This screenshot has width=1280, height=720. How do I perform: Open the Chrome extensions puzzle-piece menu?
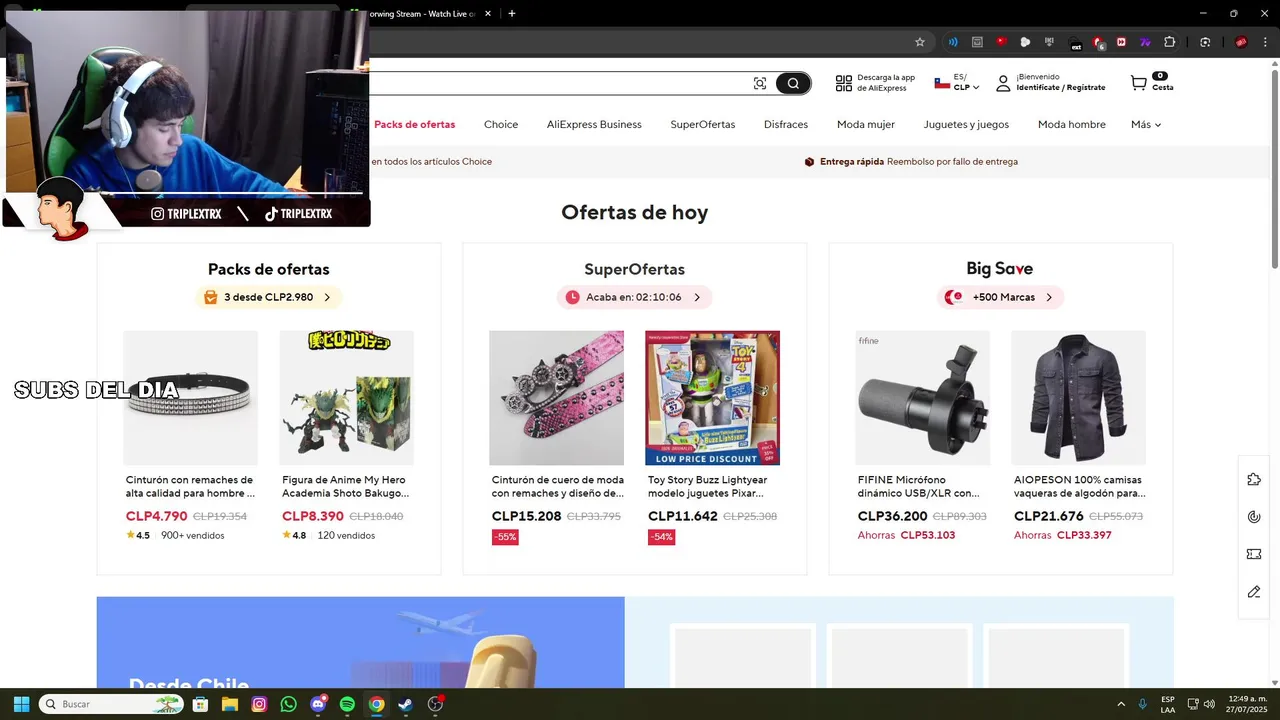pyautogui.click(x=1169, y=42)
